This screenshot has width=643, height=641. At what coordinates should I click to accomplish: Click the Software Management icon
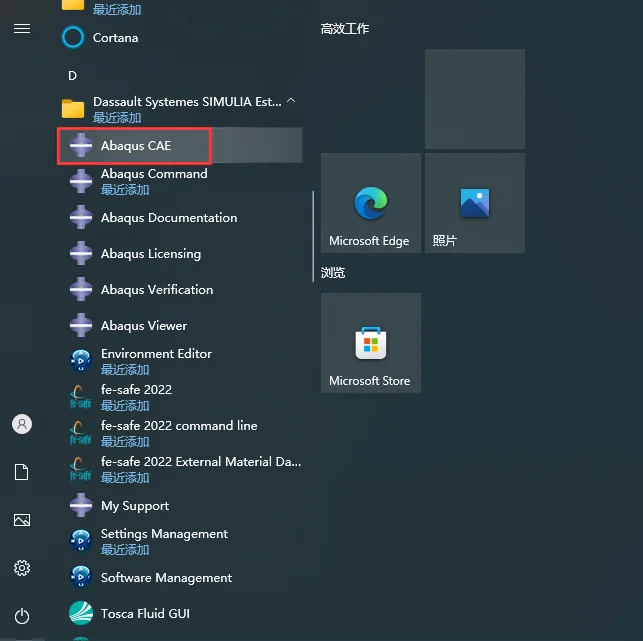(81, 577)
